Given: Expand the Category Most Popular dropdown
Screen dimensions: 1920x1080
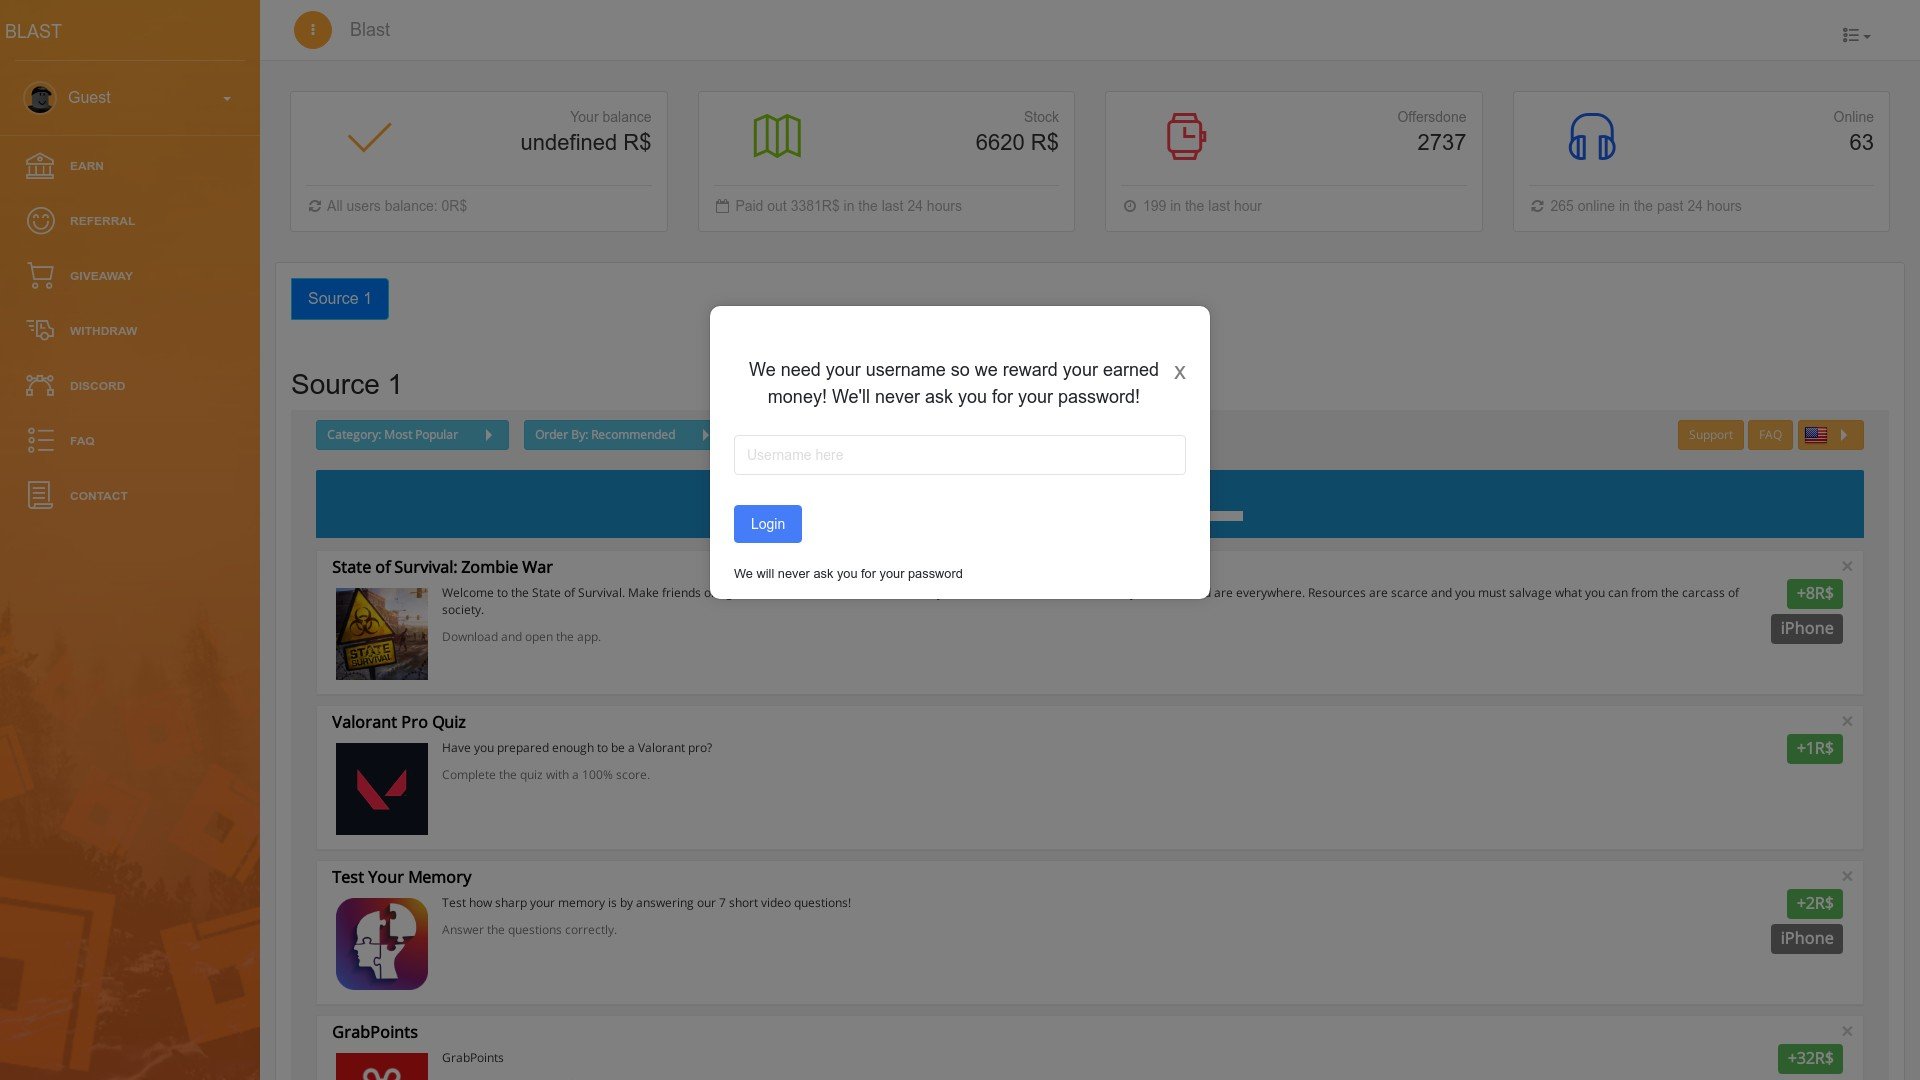Looking at the screenshot, I should (x=411, y=434).
